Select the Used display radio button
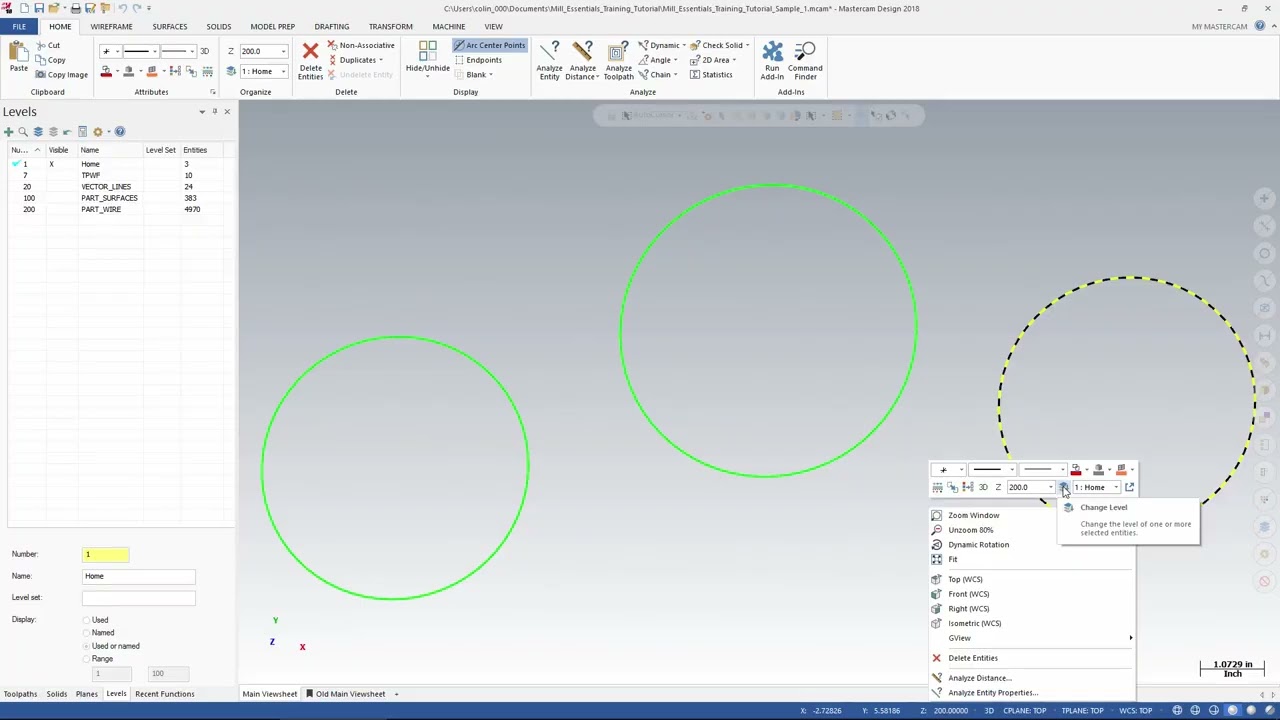 [87, 620]
